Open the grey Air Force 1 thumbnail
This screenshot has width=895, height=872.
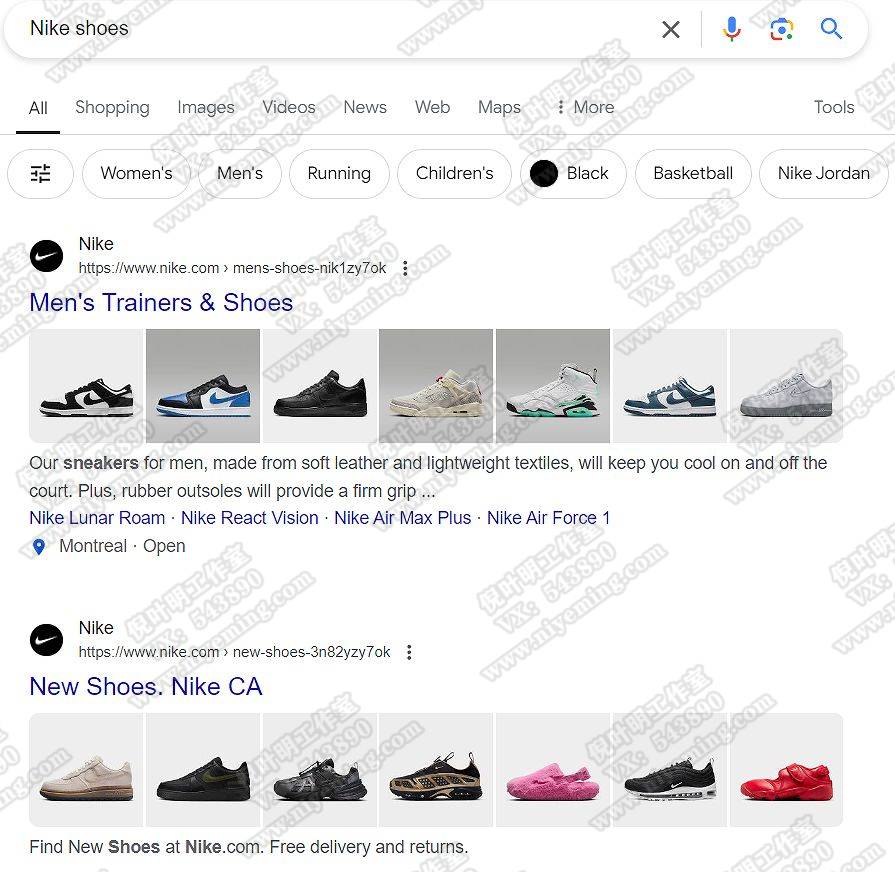pos(787,386)
